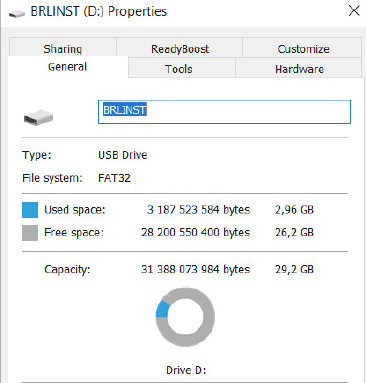Viewport: 366px width, 383px height.
Task: Click the '29,2 GB' capacity size
Action: (x=294, y=269)
